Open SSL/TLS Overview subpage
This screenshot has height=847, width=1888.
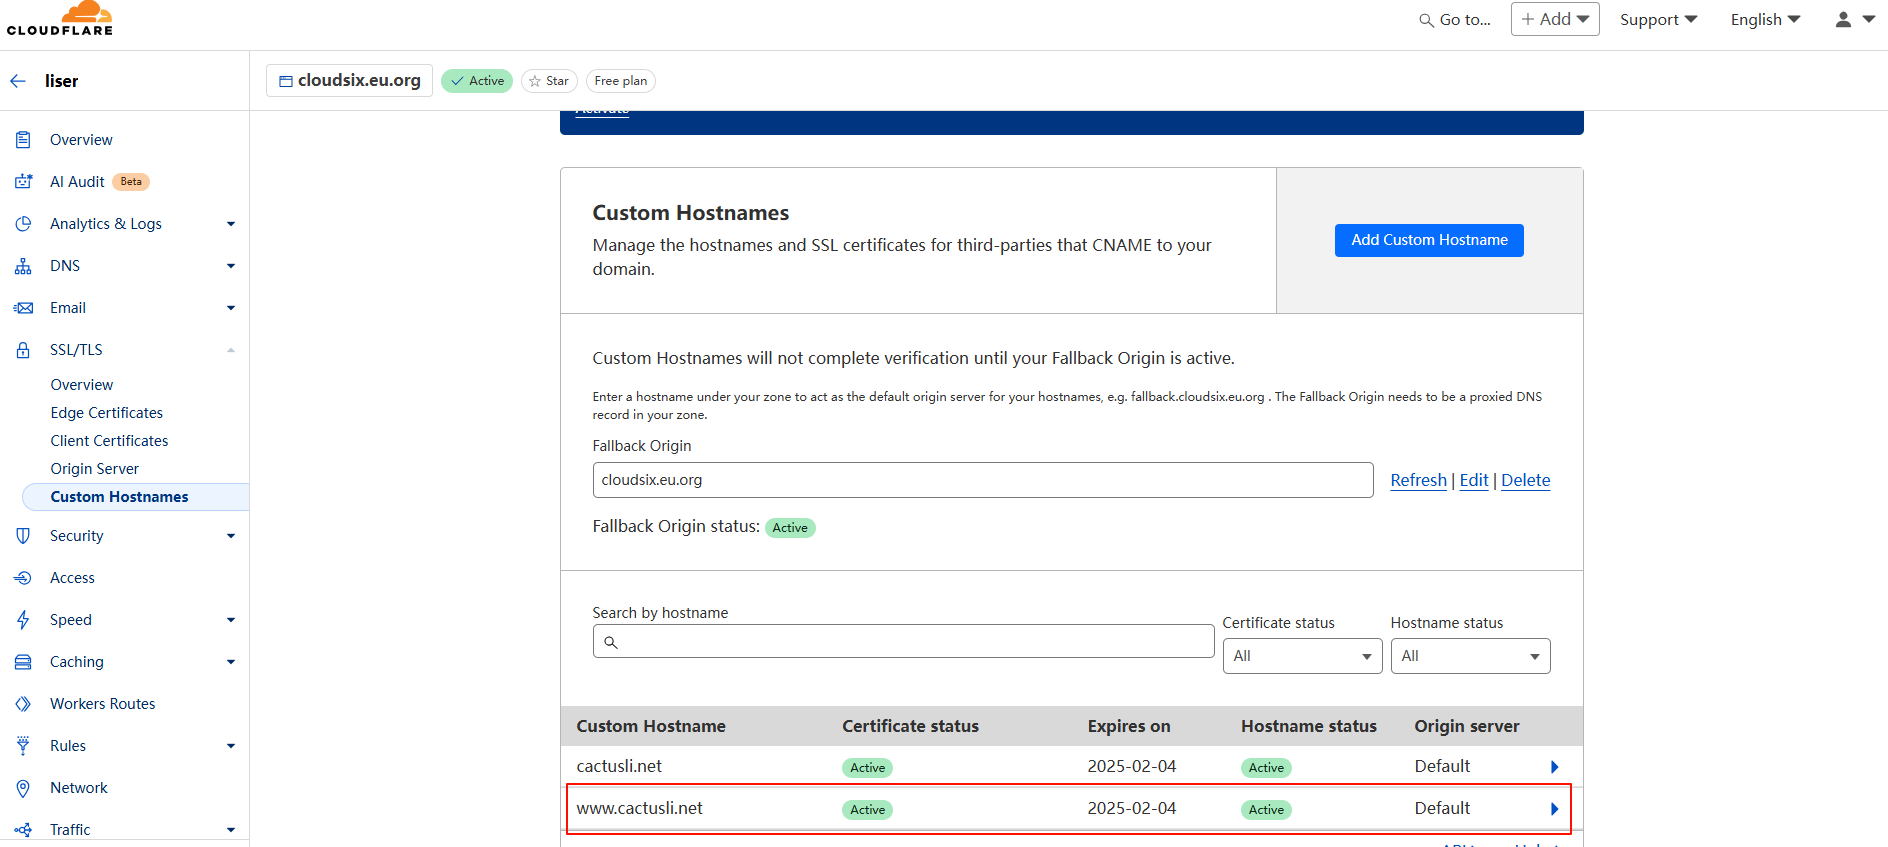point(82,385)
